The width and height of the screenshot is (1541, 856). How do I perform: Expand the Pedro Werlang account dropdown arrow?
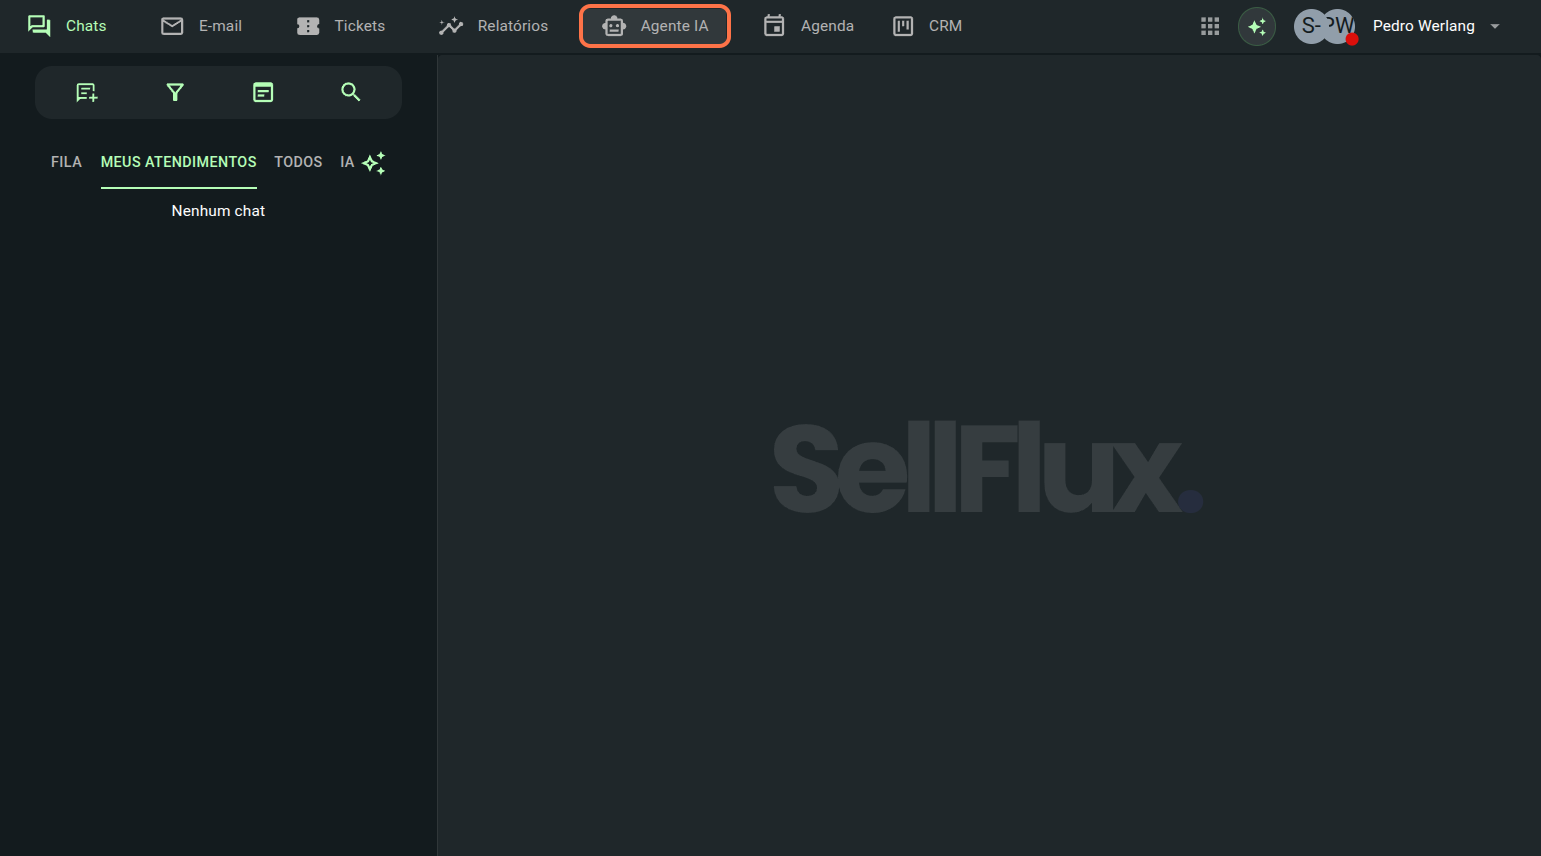pyautogui.click(x=1495, y=27)
